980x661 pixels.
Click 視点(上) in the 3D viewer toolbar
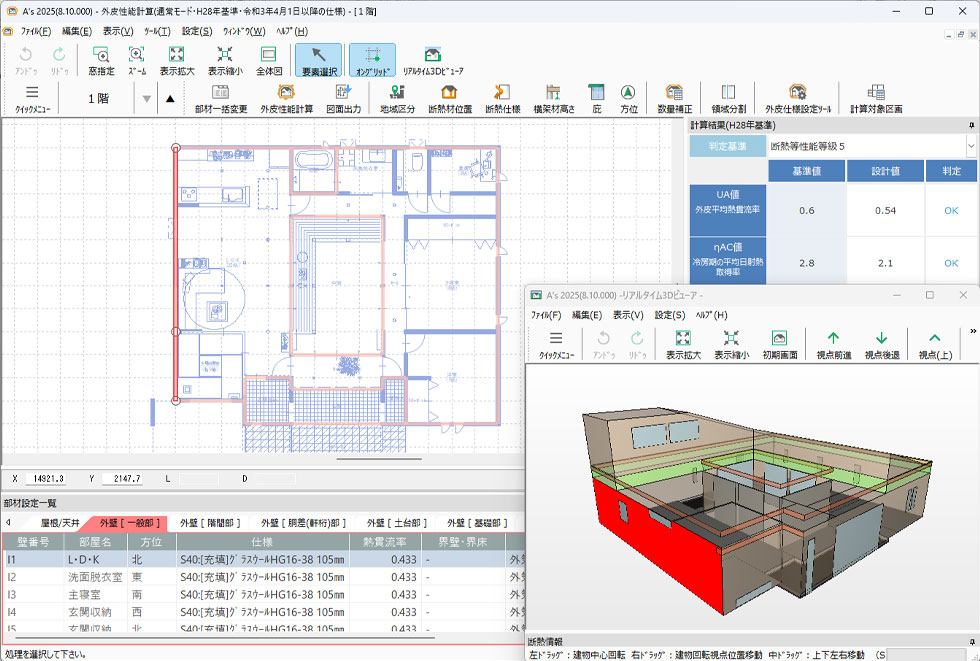(935, 345)
